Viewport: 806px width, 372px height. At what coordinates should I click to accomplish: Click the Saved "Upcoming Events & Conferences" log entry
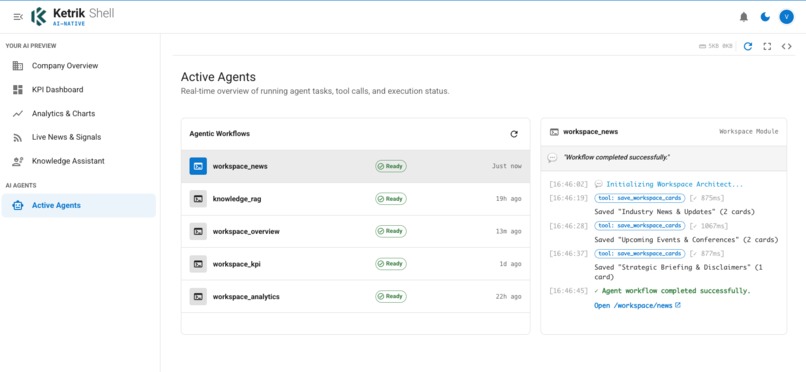(x=686, y=239)
